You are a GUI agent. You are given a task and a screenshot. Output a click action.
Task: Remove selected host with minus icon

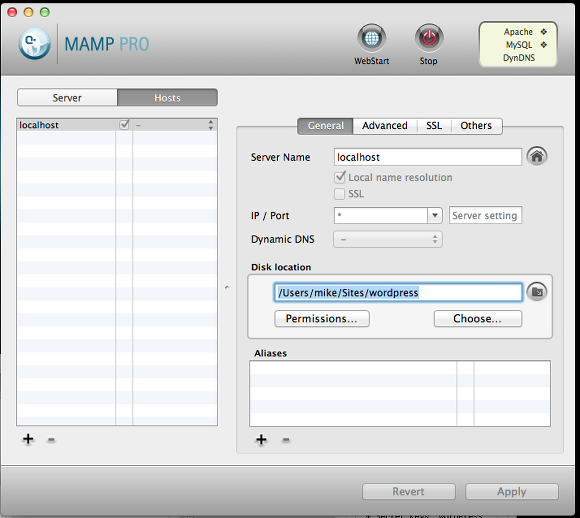tap(51, 440)
